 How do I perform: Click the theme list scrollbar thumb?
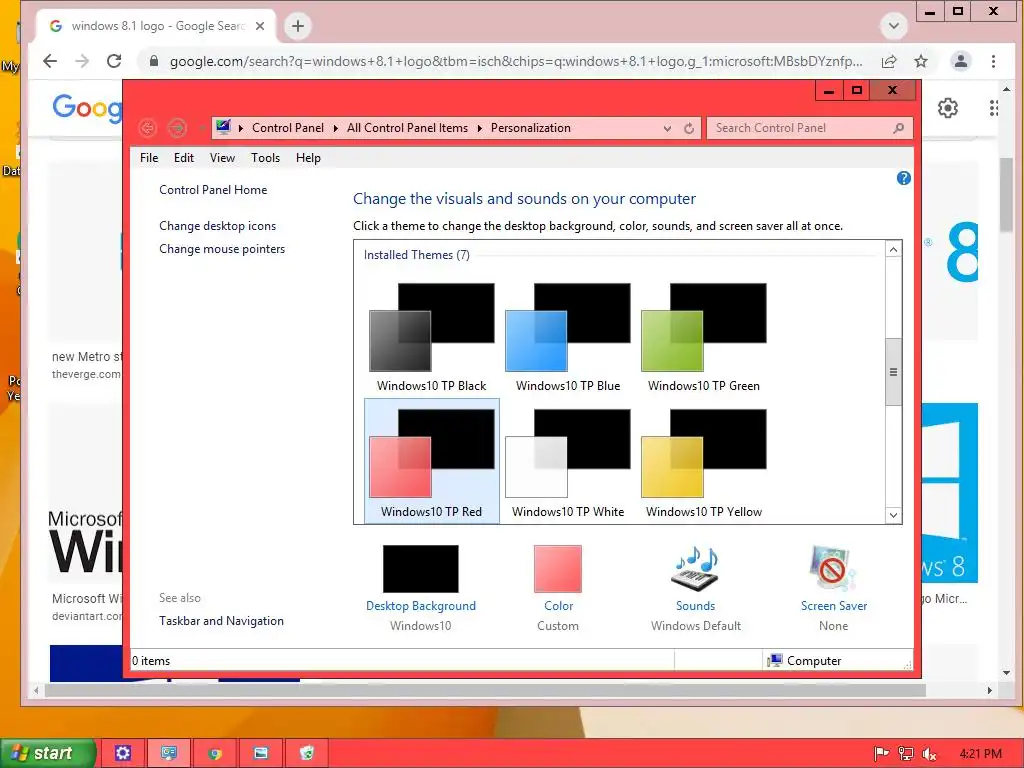[x=893, y=372]
